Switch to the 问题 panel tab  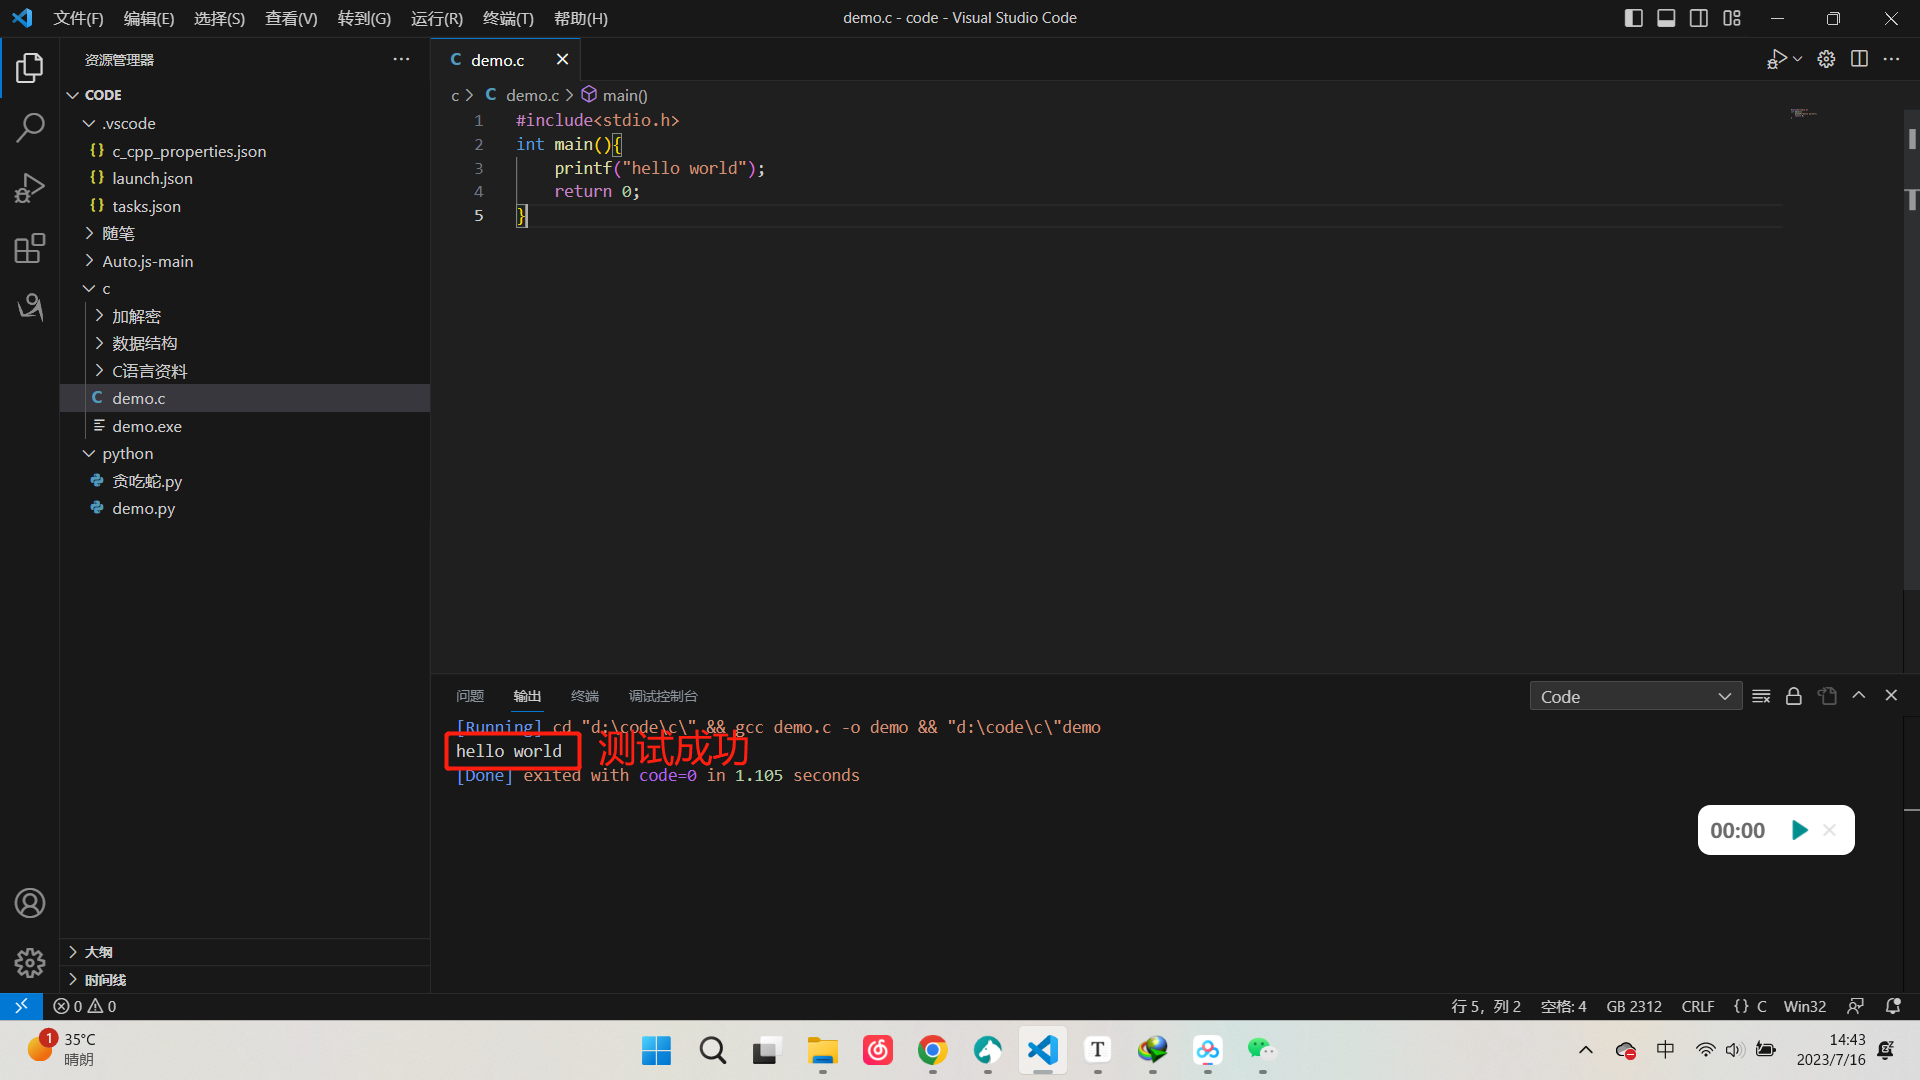click(x=469, y=696)
